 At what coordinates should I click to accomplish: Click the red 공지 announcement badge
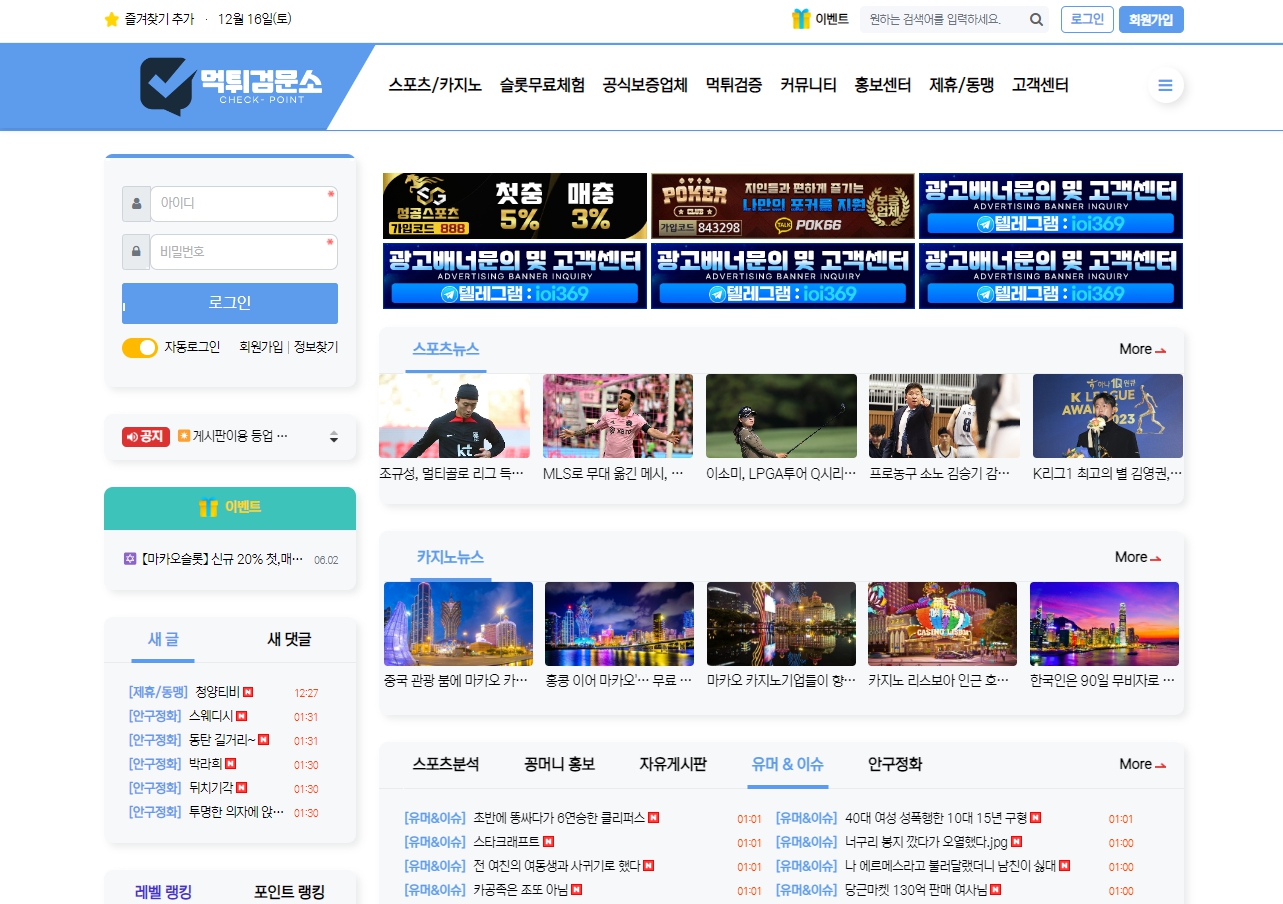coord(146,437)
